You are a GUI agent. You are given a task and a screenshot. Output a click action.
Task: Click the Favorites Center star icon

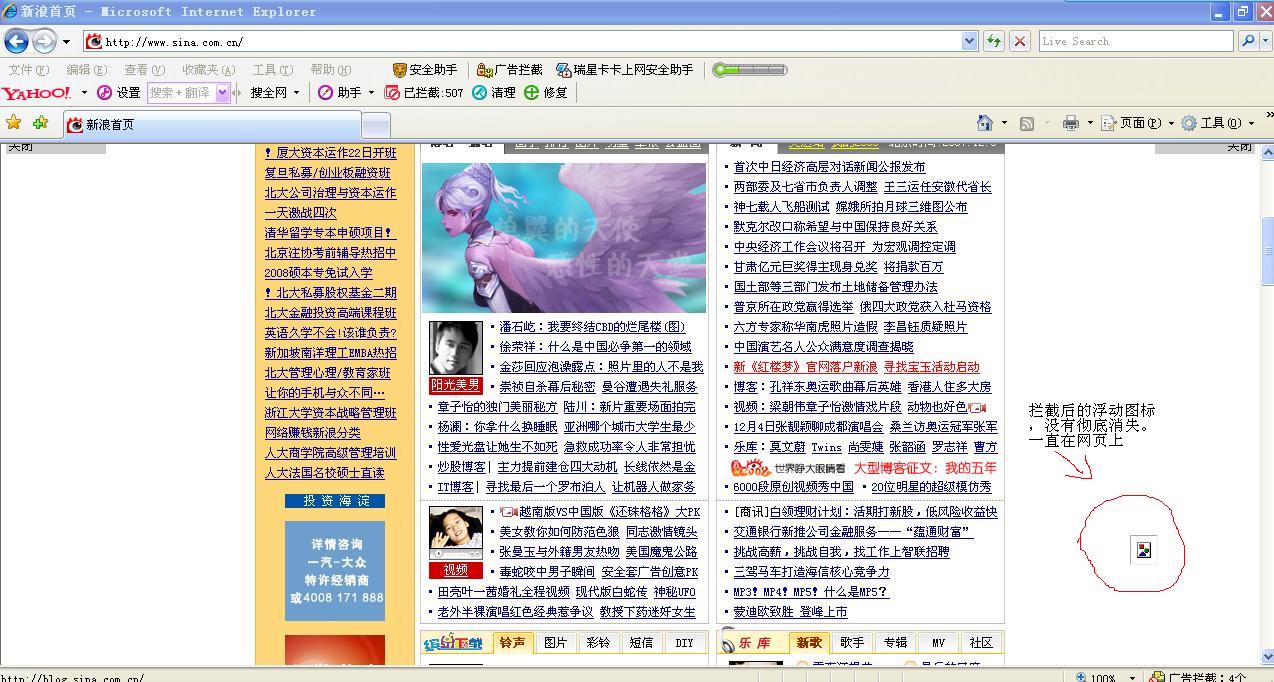click(14, 122)
